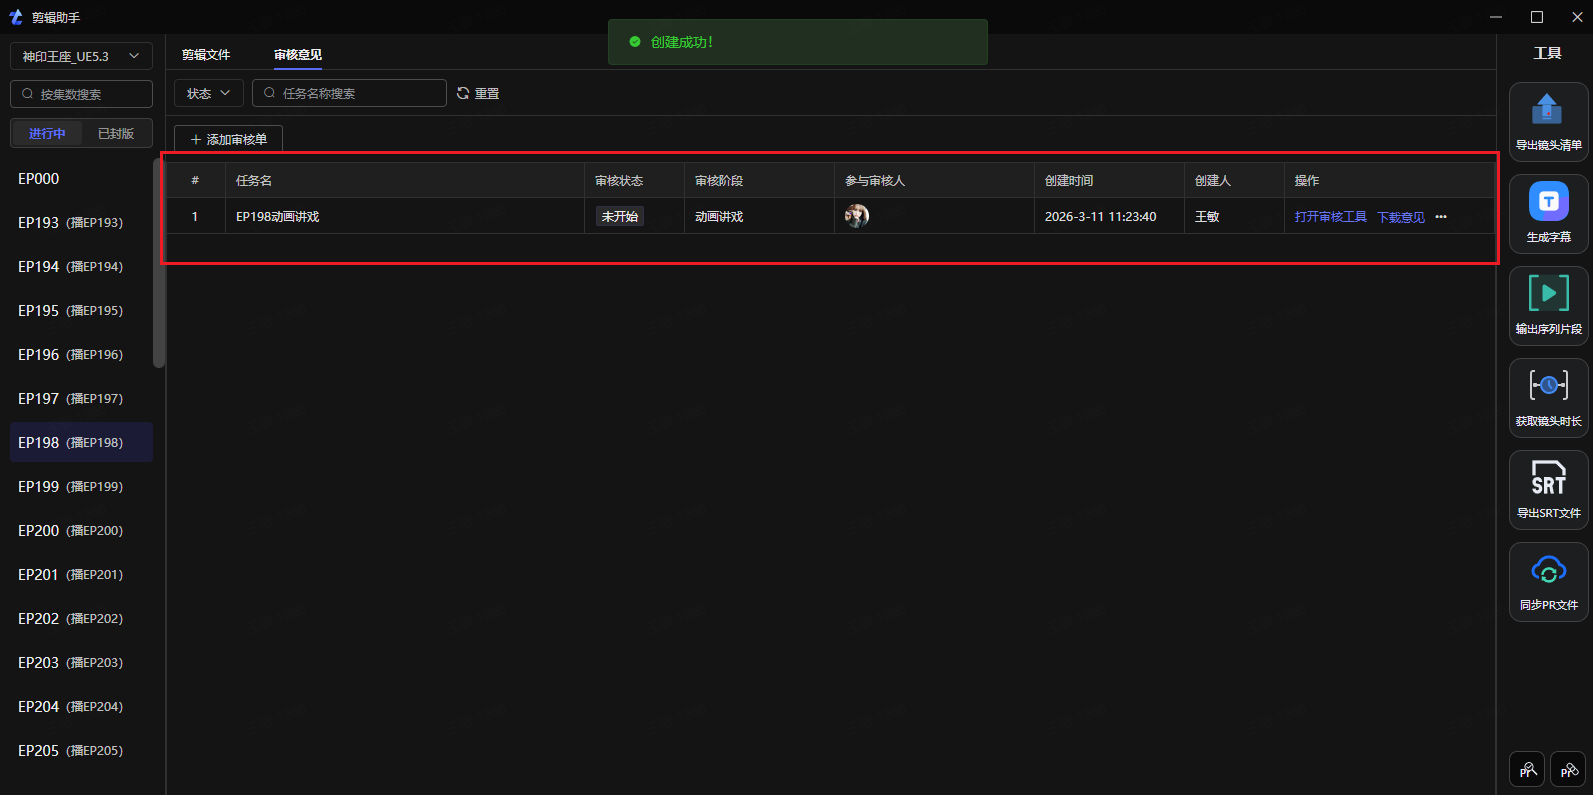Click the 创建成功! notification message
1593x795 pixels.
(x=797, y=42)
